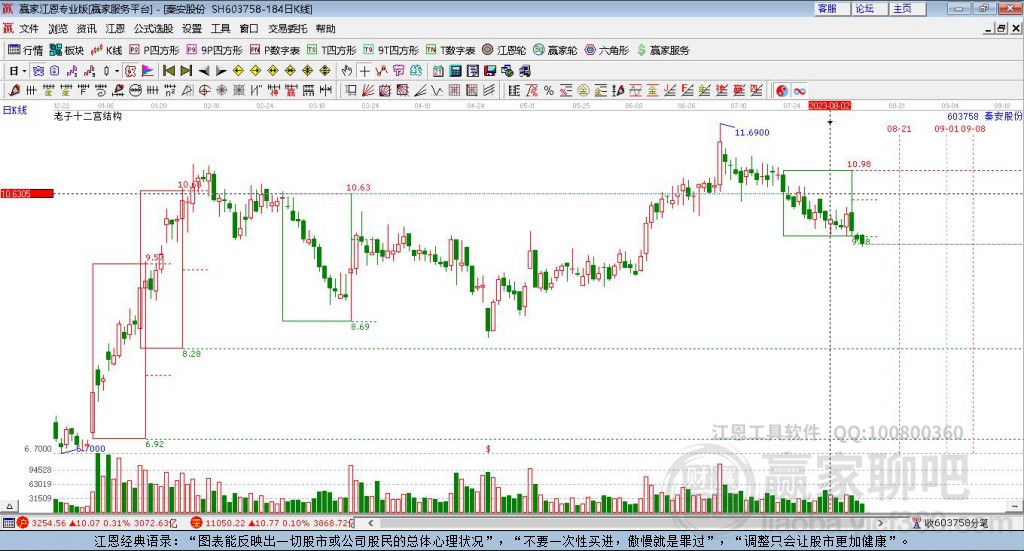Screen dimensions: 1024x551
Task: Open the P数字表 number table
Action: [274, 50]
